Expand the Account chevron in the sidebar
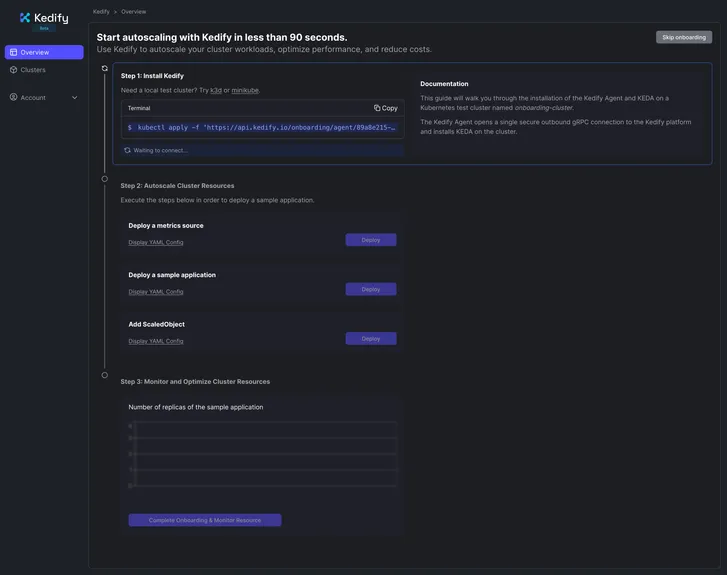 click(x=75, y=98)
